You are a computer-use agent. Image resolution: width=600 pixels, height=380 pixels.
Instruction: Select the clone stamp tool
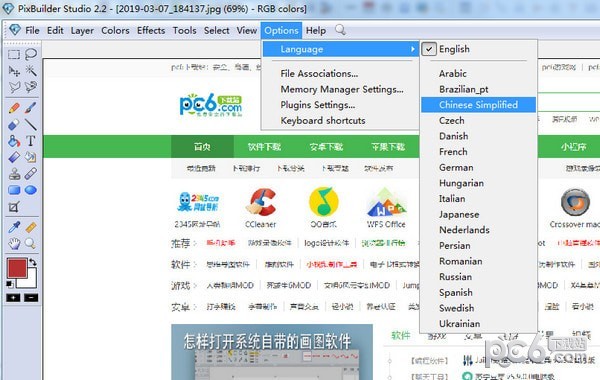click(x=14, y=174)
